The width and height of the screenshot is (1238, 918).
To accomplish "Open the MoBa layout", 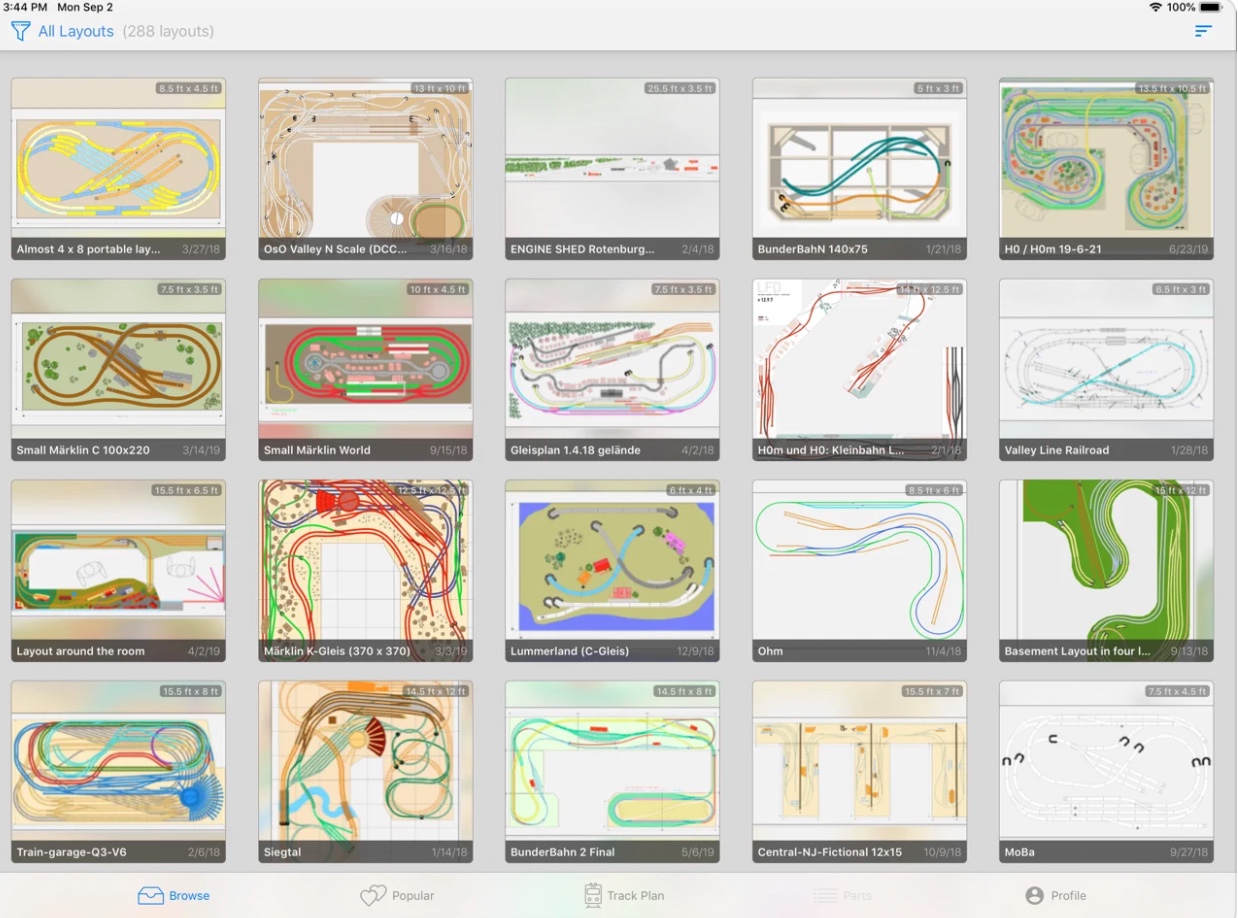I will 1106,772.
